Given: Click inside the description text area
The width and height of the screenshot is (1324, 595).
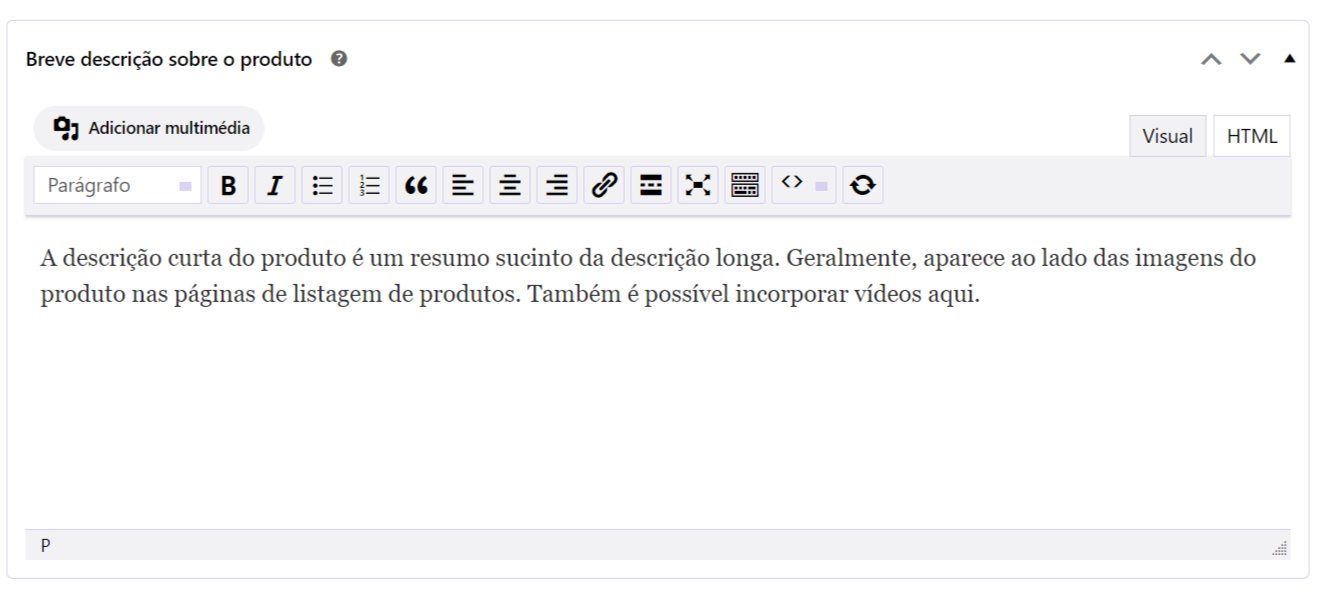Looking at the screenshot, I should [658, 372].
